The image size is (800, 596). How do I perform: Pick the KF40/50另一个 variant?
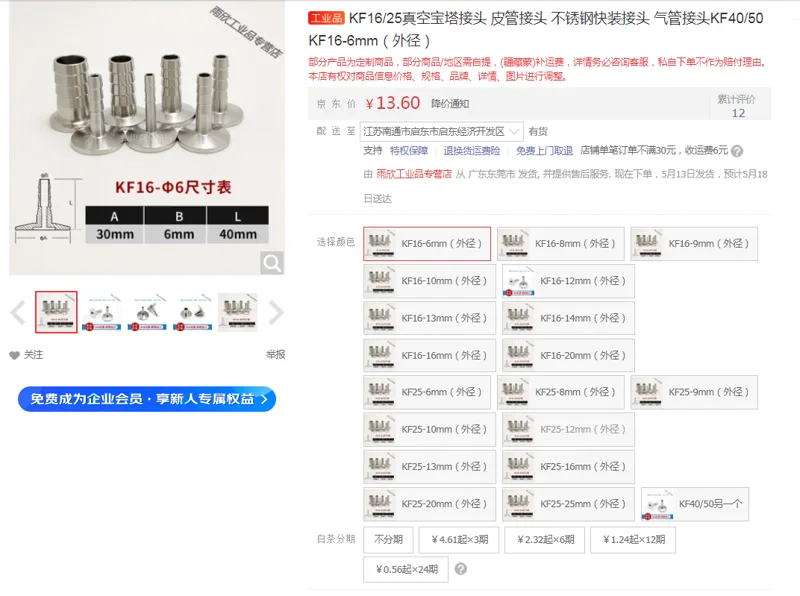695,504
